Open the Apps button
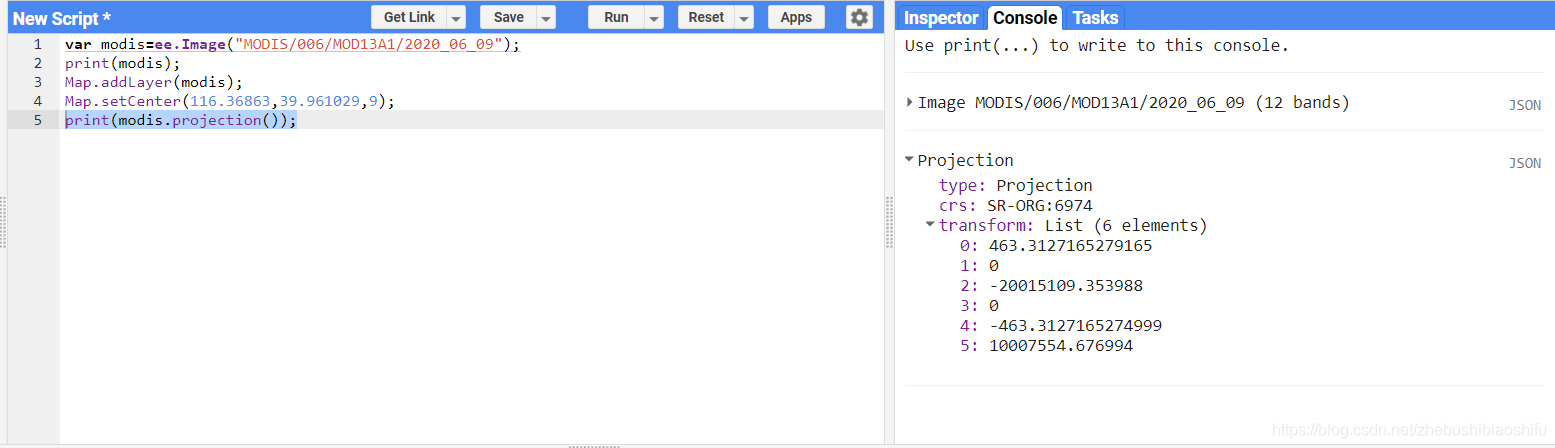This screenshot has width=1555, height=448. 796,17
